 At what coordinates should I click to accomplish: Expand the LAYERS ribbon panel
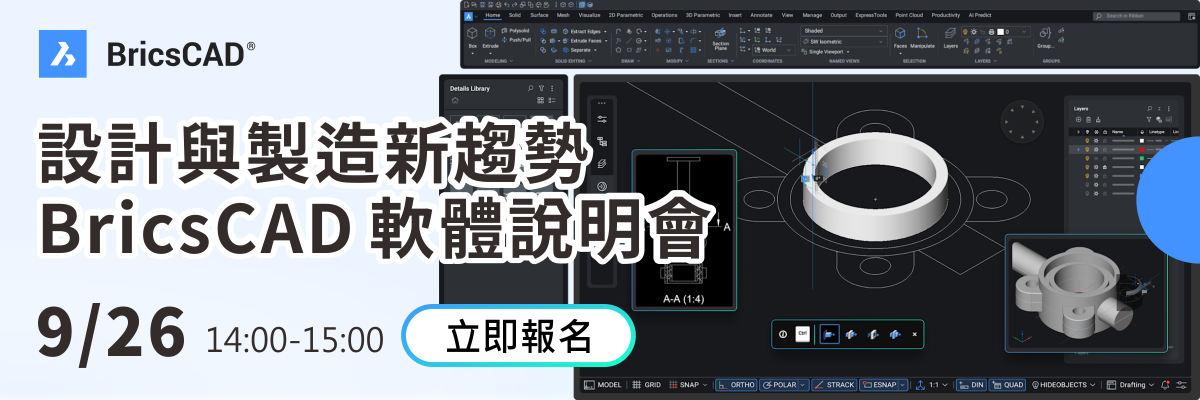tap(985, 61)
